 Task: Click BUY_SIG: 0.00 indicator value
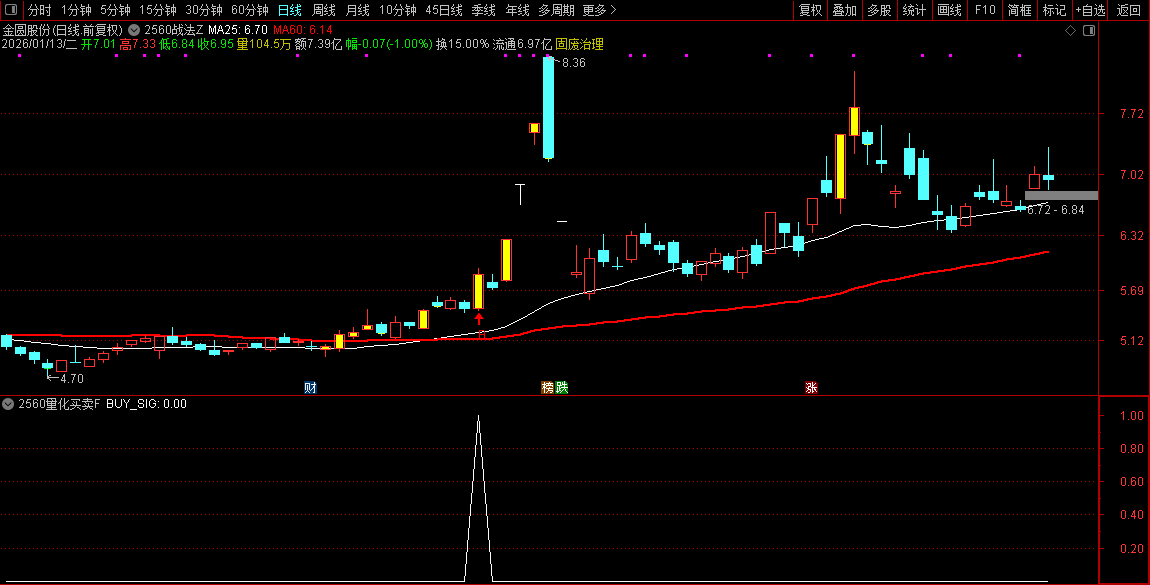(x=146, y=403)
